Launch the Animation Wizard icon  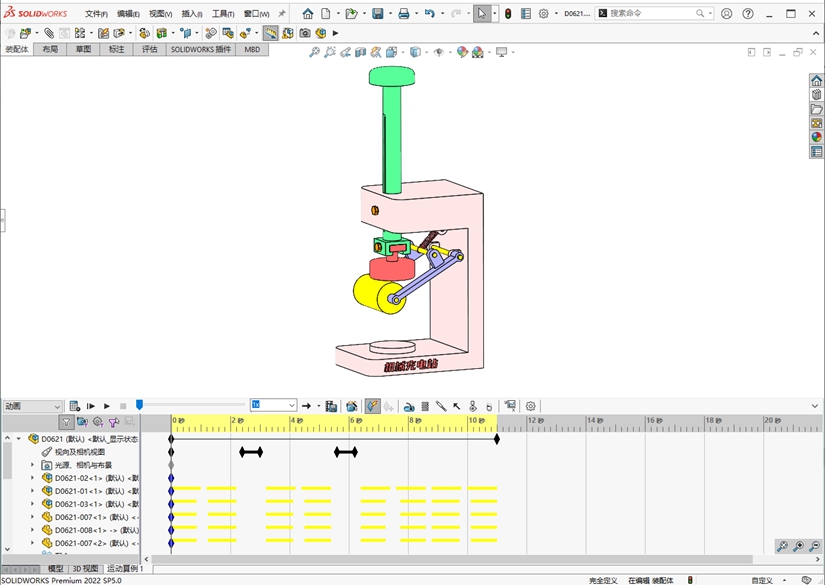point(352,406)
